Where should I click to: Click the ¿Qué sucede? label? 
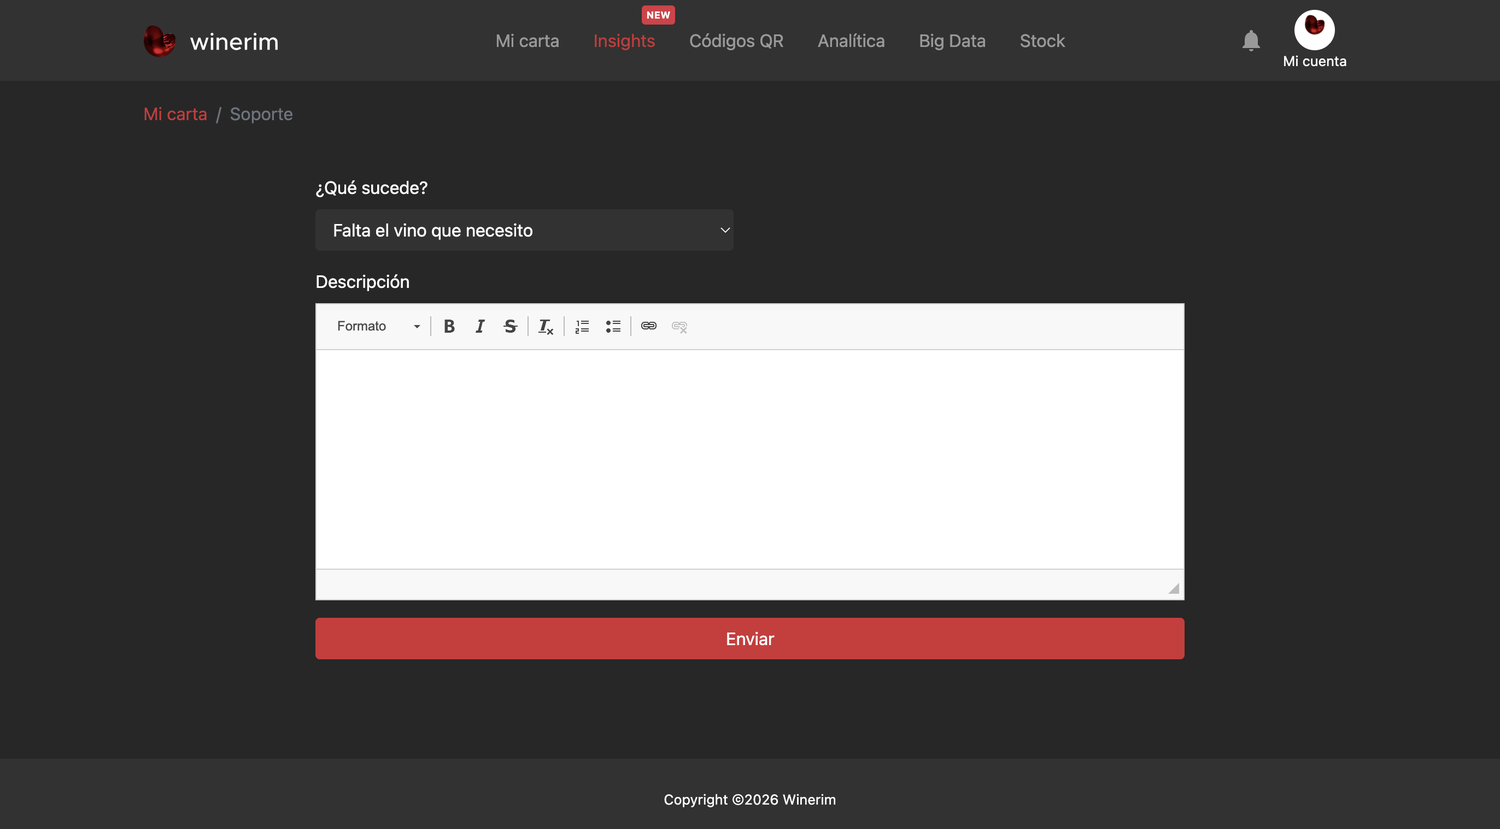(x=371, y=188)
